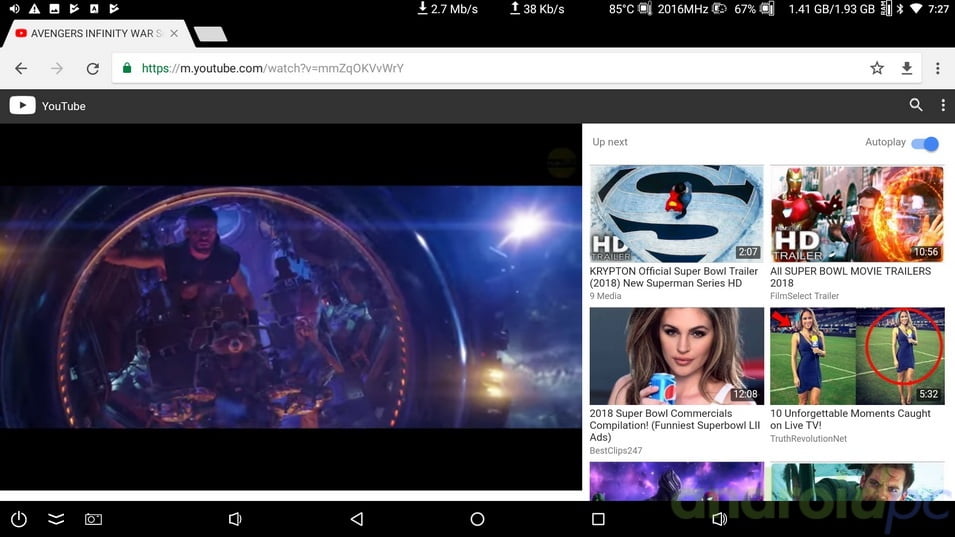Switch to AVENGERS INFINITY WAR tab
The width and height of the screenshot is (955, 537).
tap(96, 33)
